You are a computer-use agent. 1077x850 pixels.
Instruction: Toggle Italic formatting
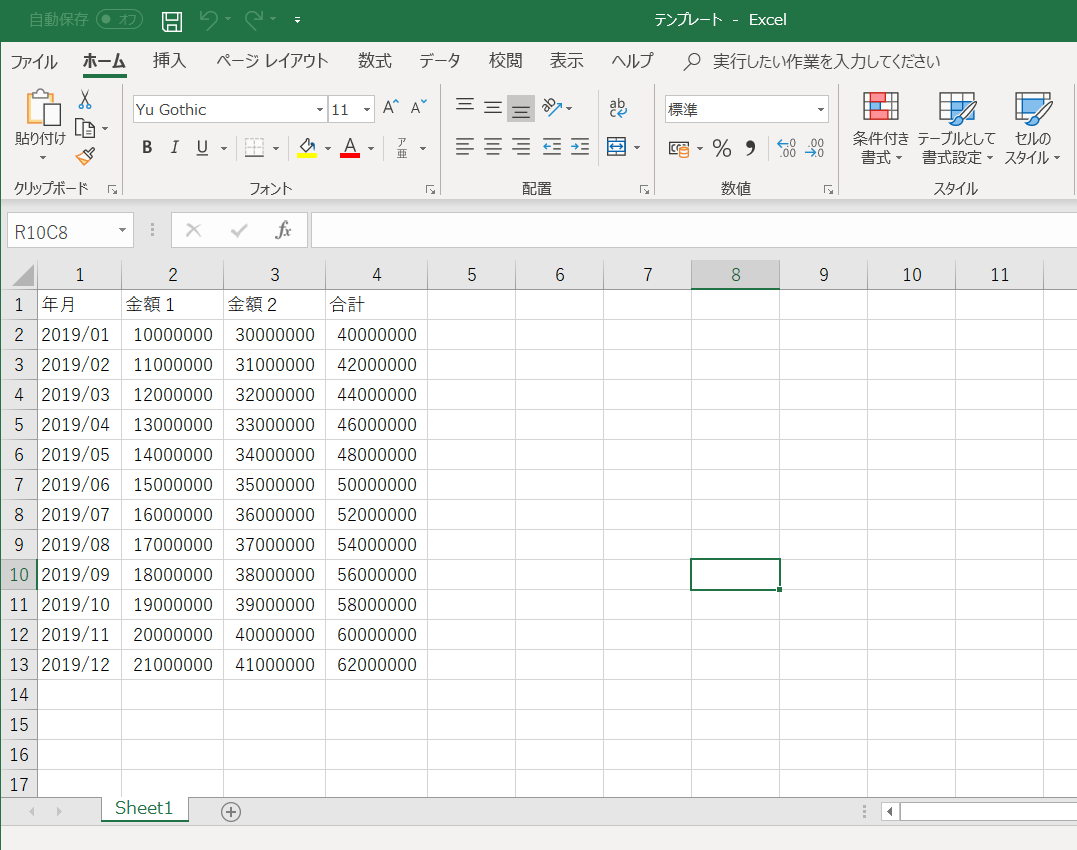pos(174,148)
